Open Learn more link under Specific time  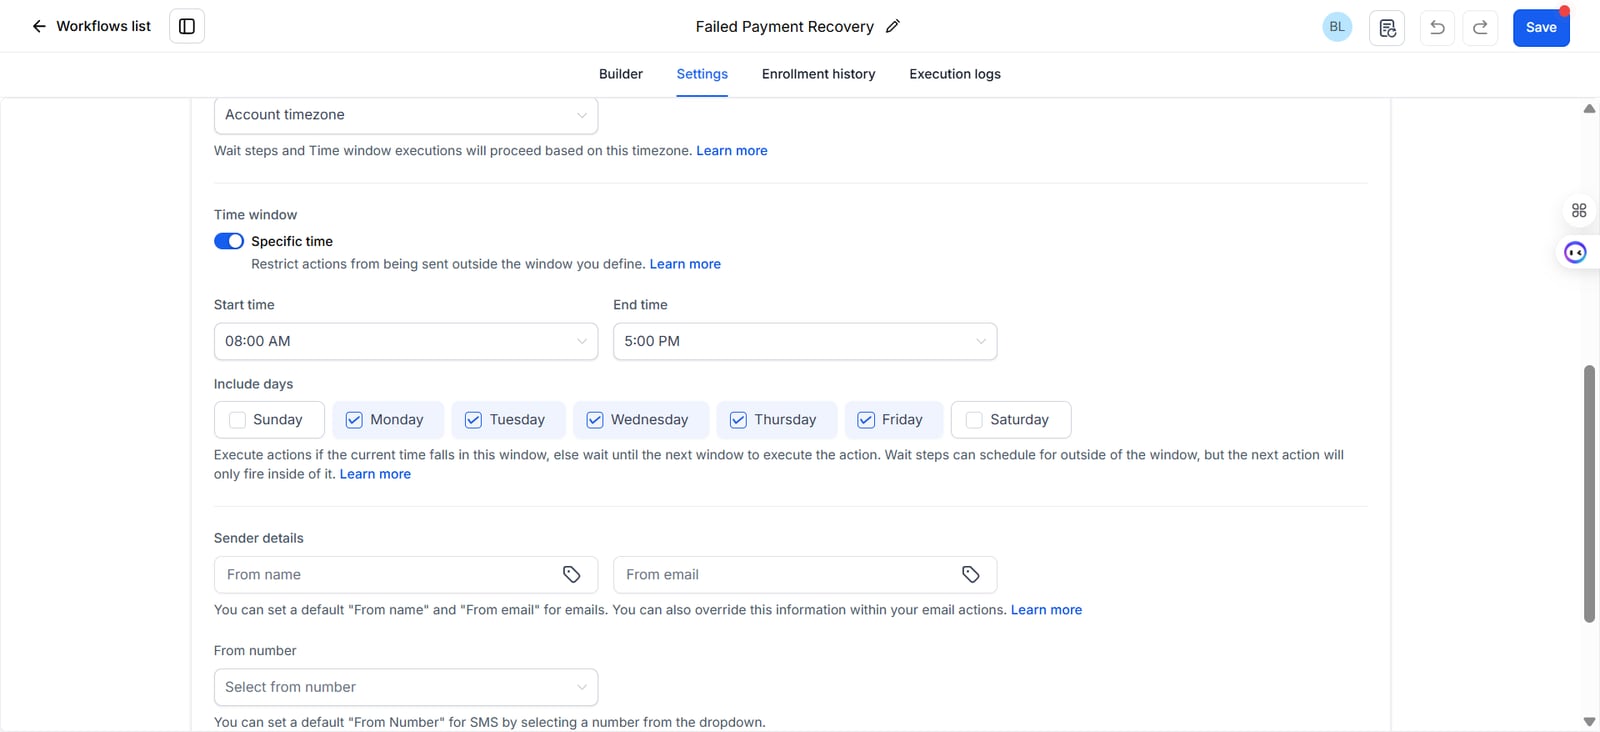[685, 264]
